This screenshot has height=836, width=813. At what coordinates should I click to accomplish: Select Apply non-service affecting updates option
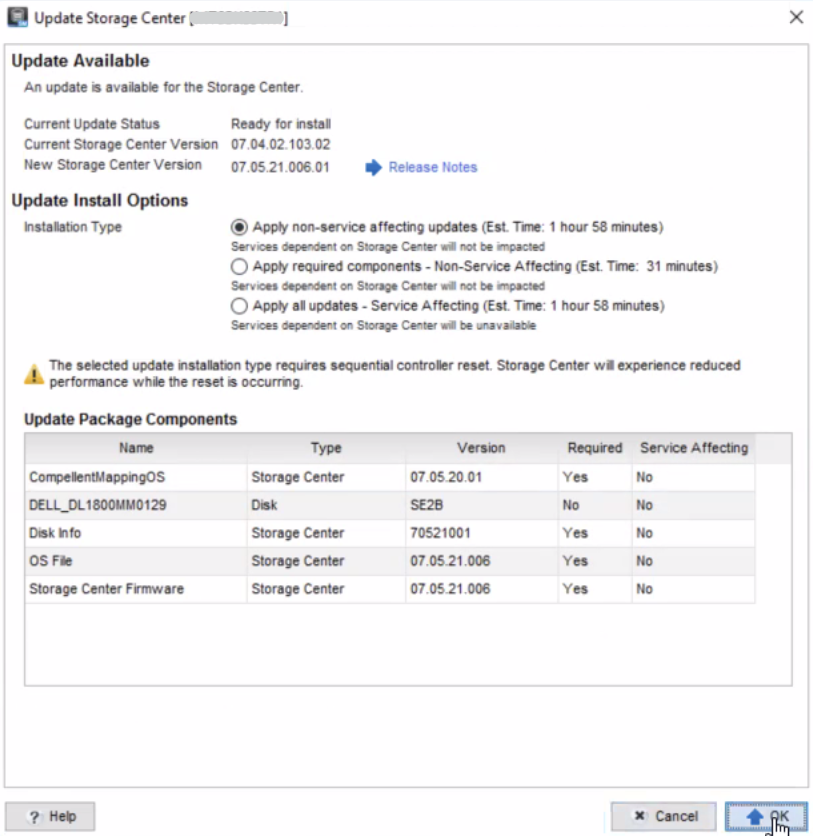tap(239, 227)
